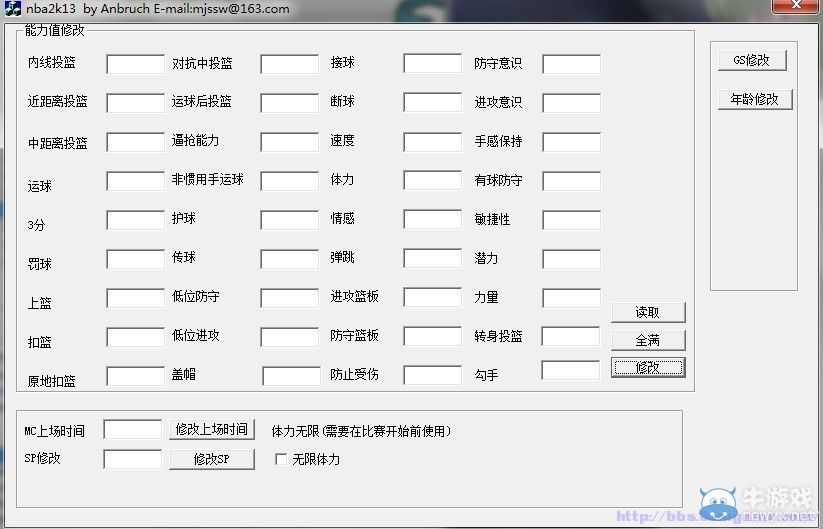Select the 有球防守 input field
Image resolution: width=823 pixels, height=529 pixels.
pyautogui.click(x=572, y=181)
